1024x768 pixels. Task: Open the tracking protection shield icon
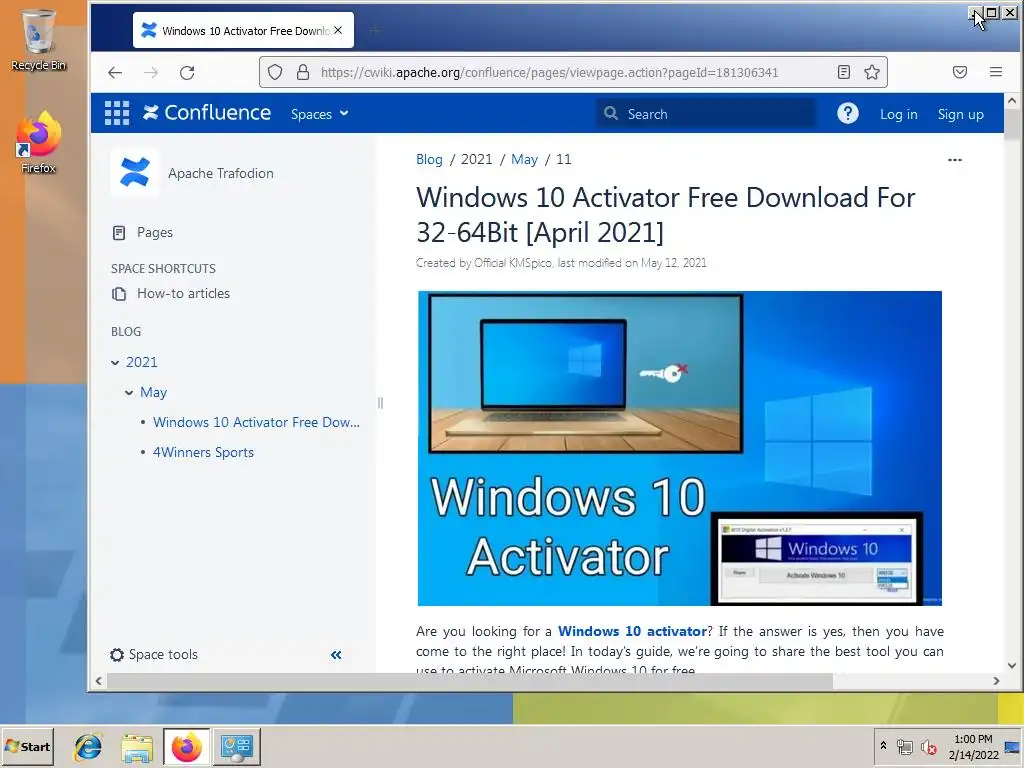(275, 72)
